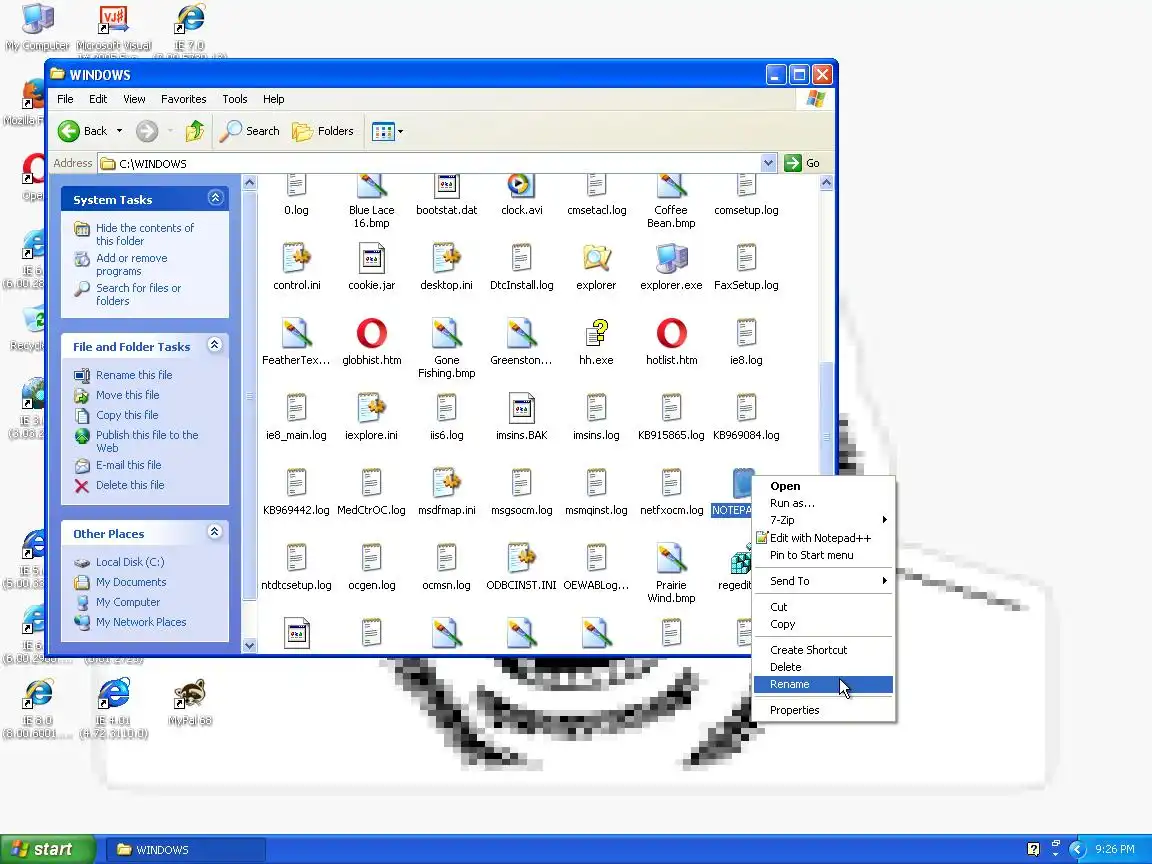Viewport: 1152px width, 864px height.
Task: Collapse the File and Folder Tasks panel
Action: (215, 345)
